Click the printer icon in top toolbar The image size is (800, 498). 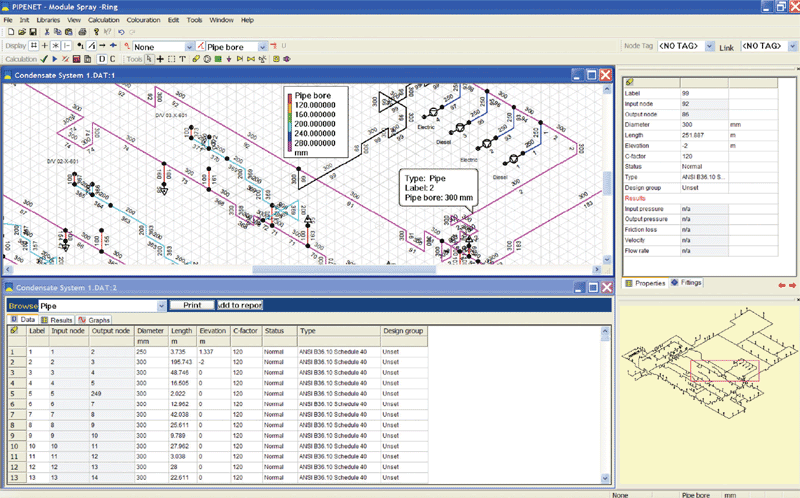(82, 32)
